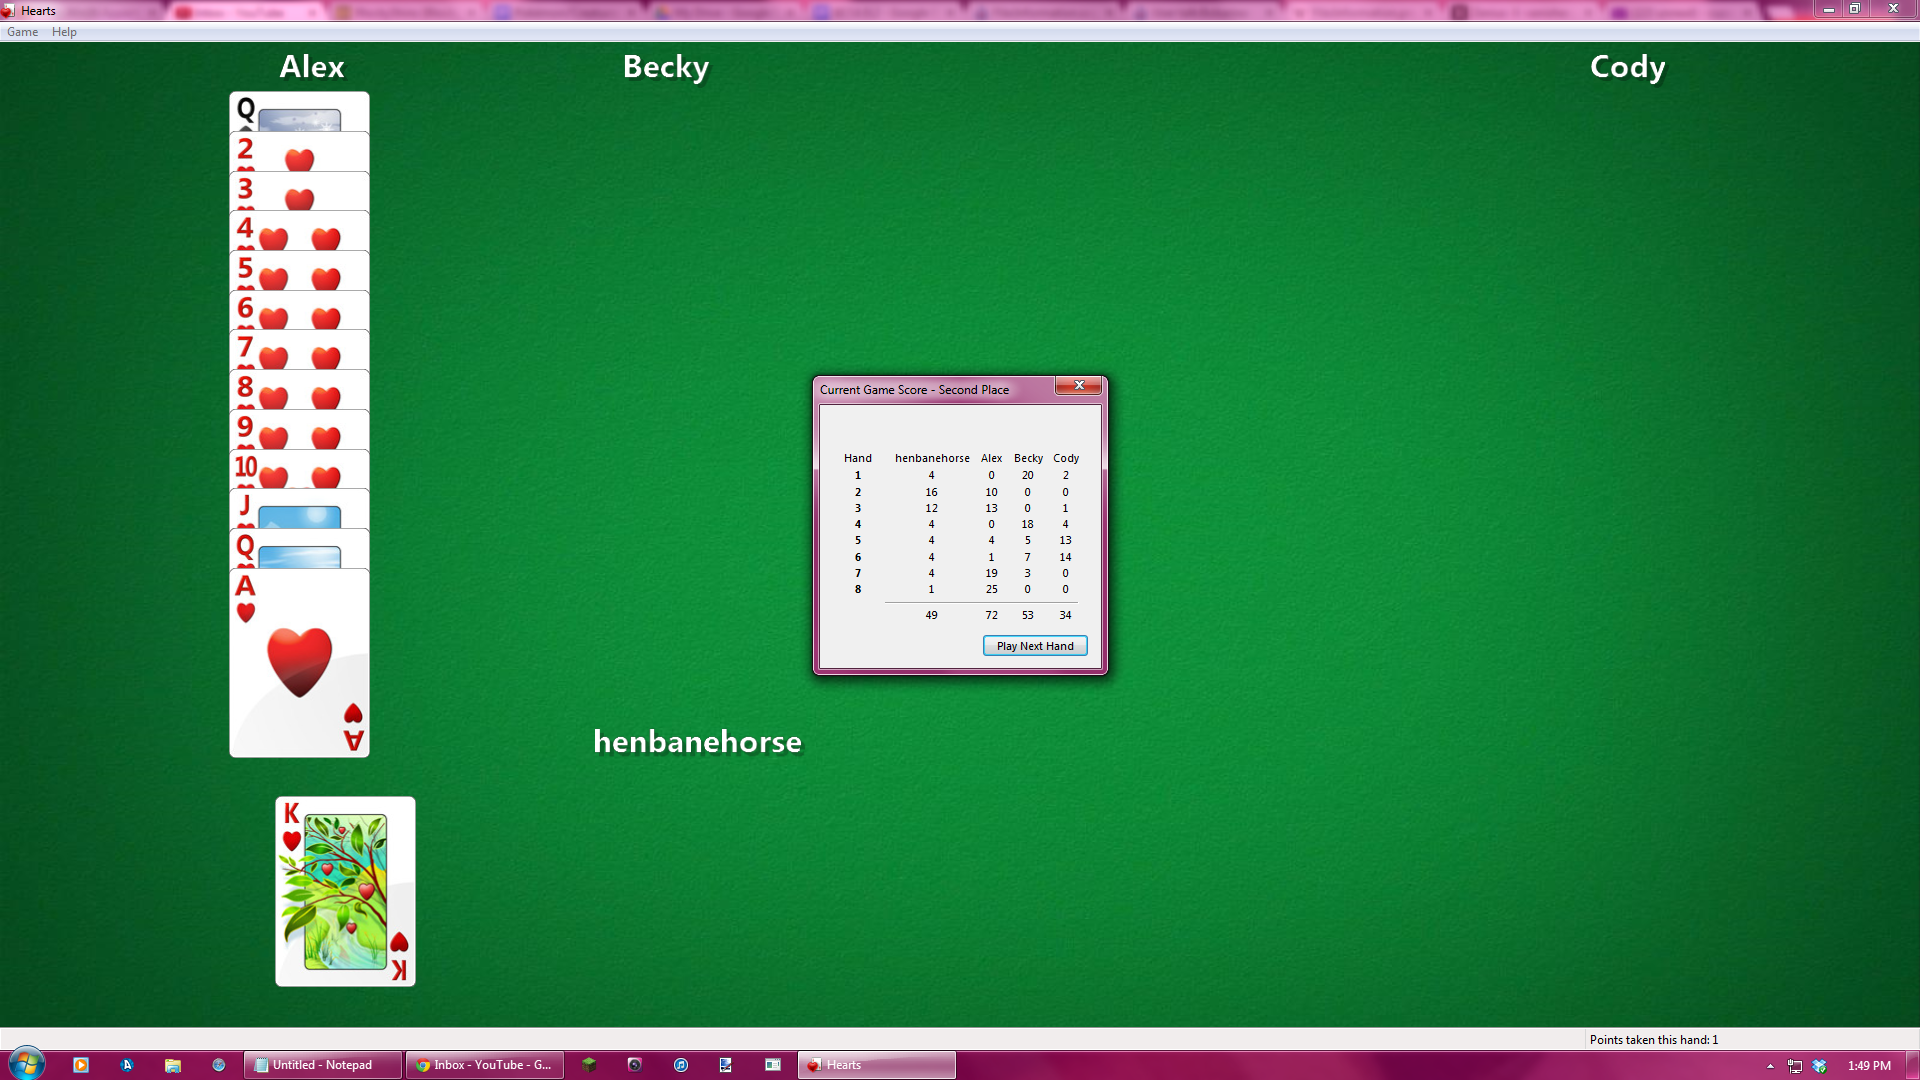Click the blue A taskbar icon
This screenshot has width=1920, height=1080.
click(x=127, y=1065)
